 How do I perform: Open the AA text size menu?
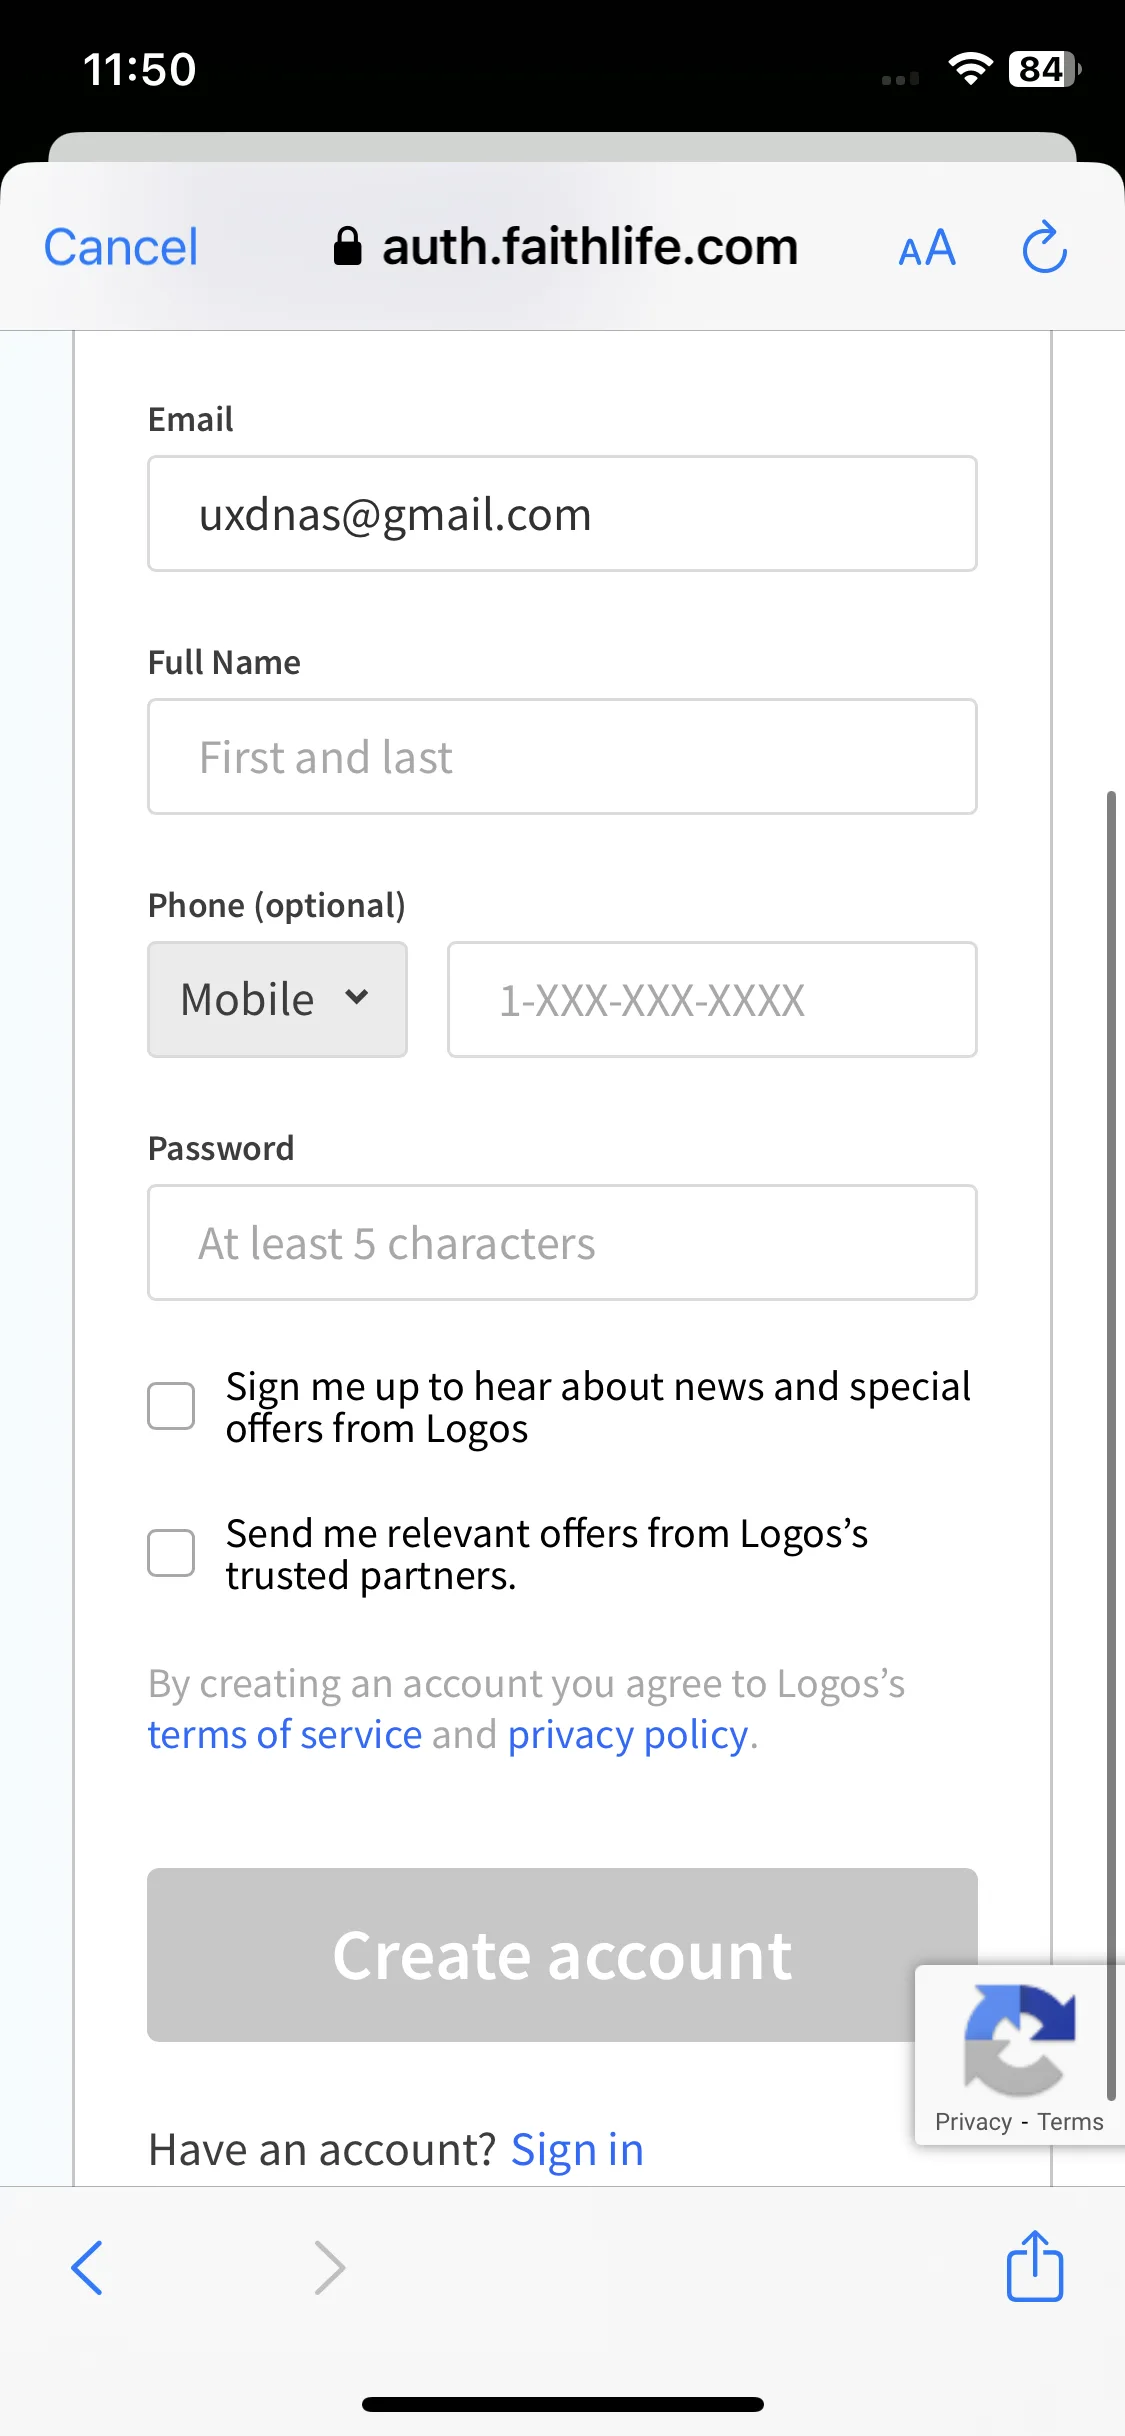pos(927,248)
